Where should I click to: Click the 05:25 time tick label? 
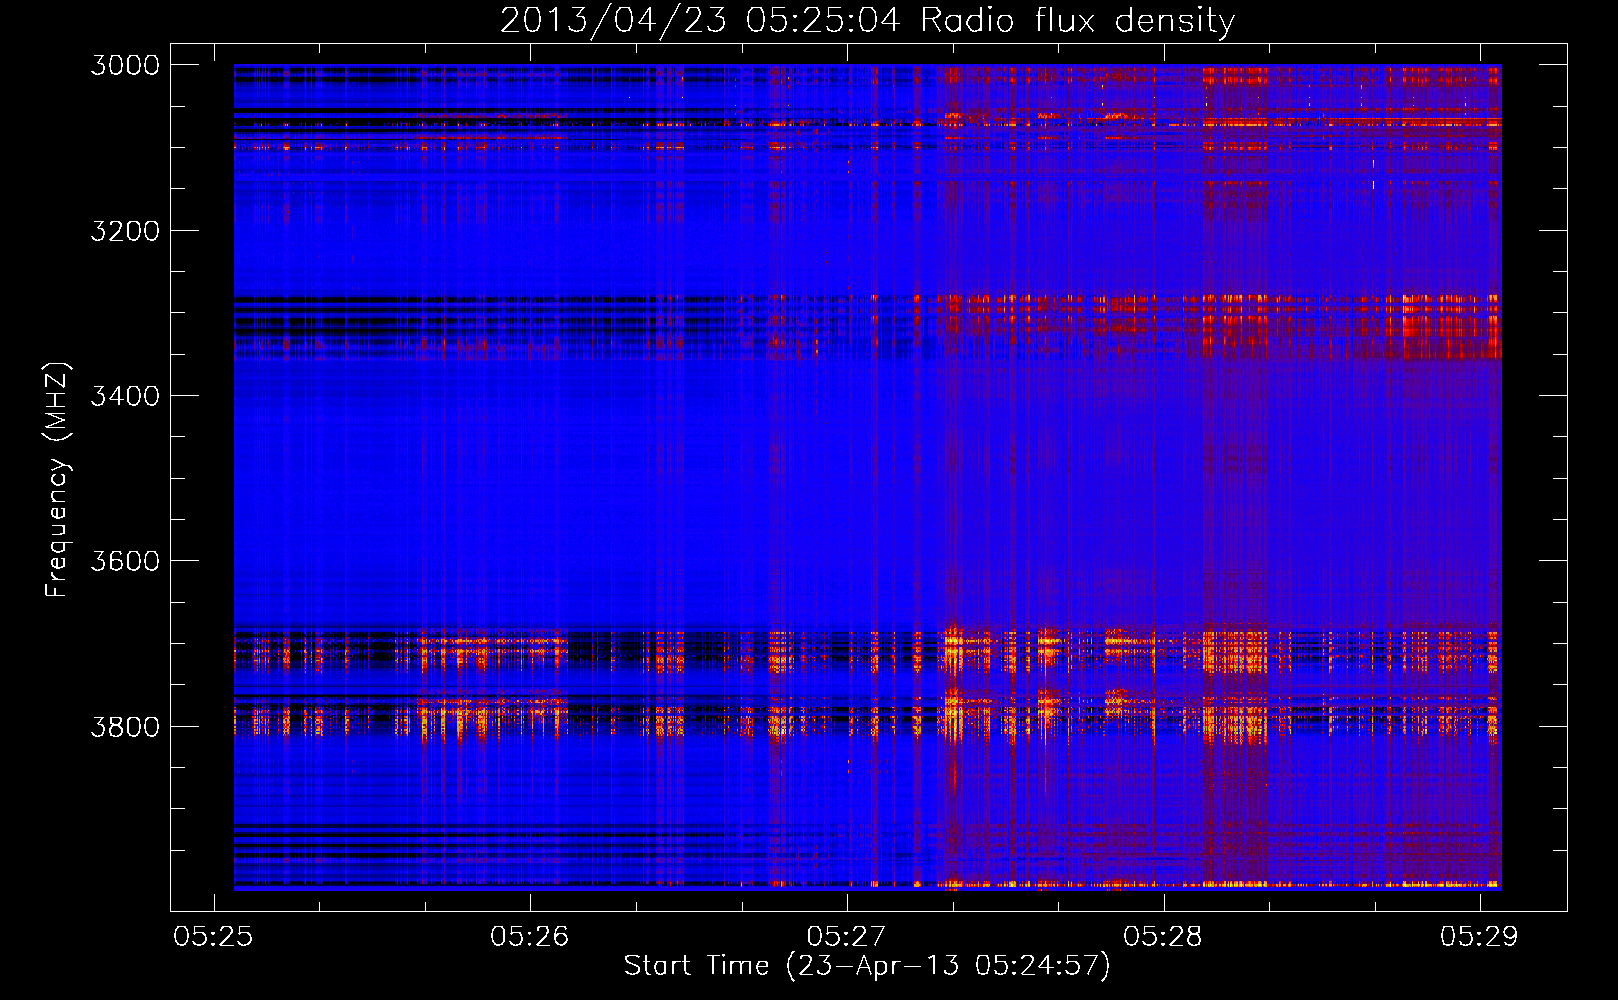[213, 936]
